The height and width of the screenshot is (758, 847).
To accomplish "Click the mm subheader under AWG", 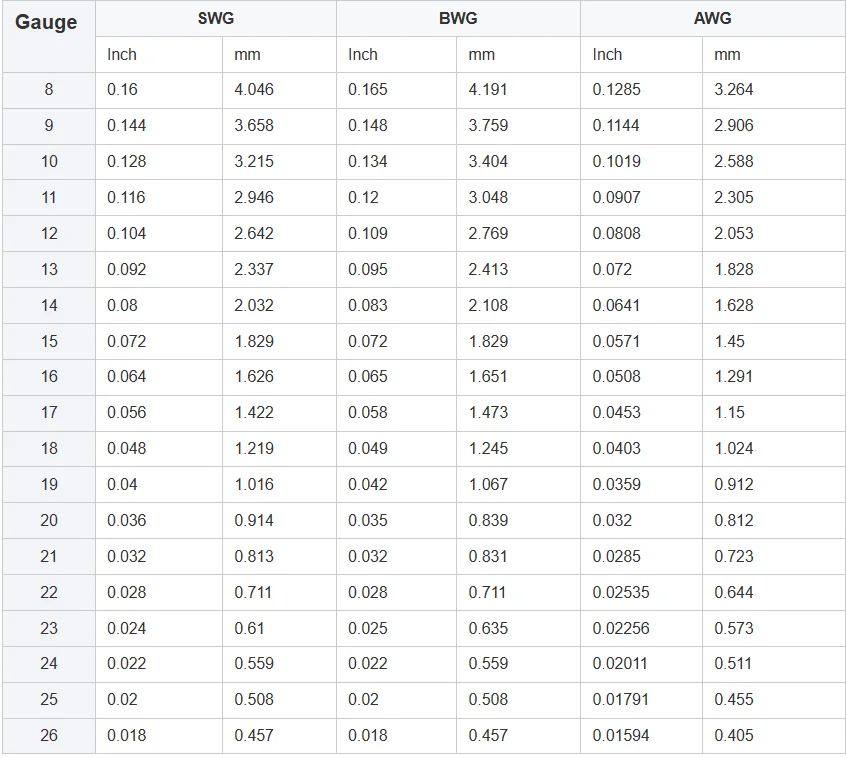I will (x=727, y=55).
